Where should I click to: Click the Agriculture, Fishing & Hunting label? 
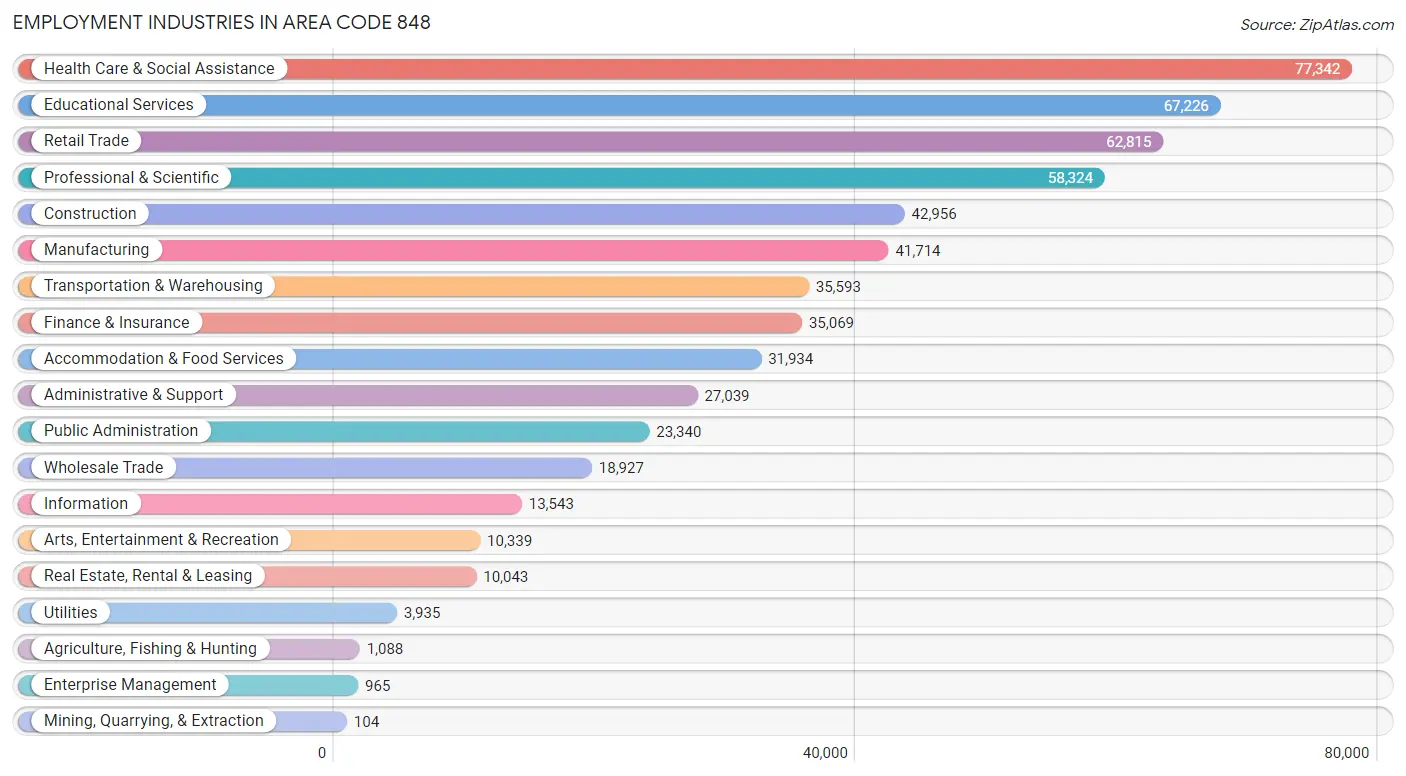point(150,648)
